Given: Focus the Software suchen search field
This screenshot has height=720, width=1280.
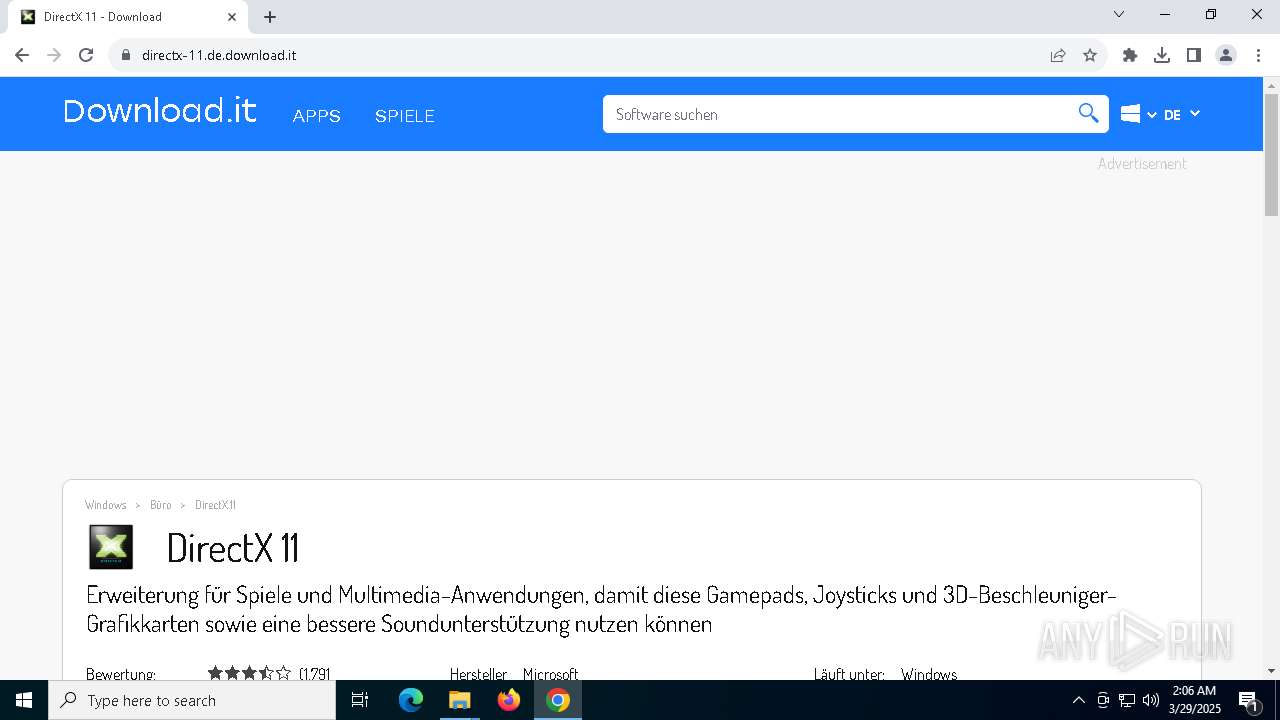Looking at the screenshot, I should click(840, 114).
